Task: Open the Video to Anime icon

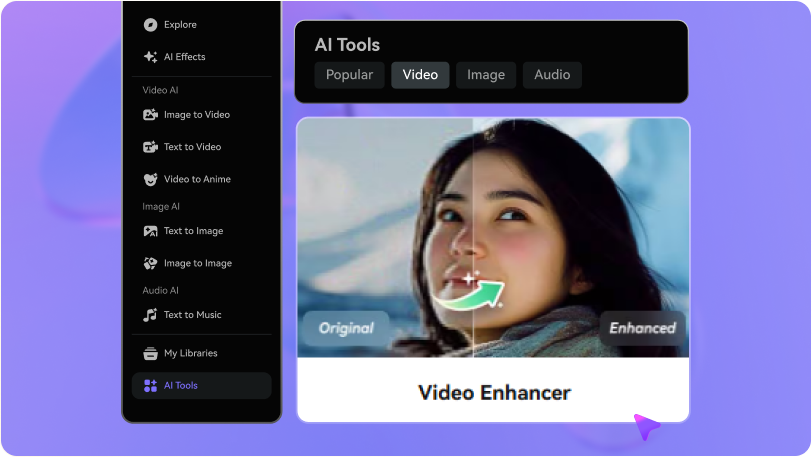Action: (150, 179)
